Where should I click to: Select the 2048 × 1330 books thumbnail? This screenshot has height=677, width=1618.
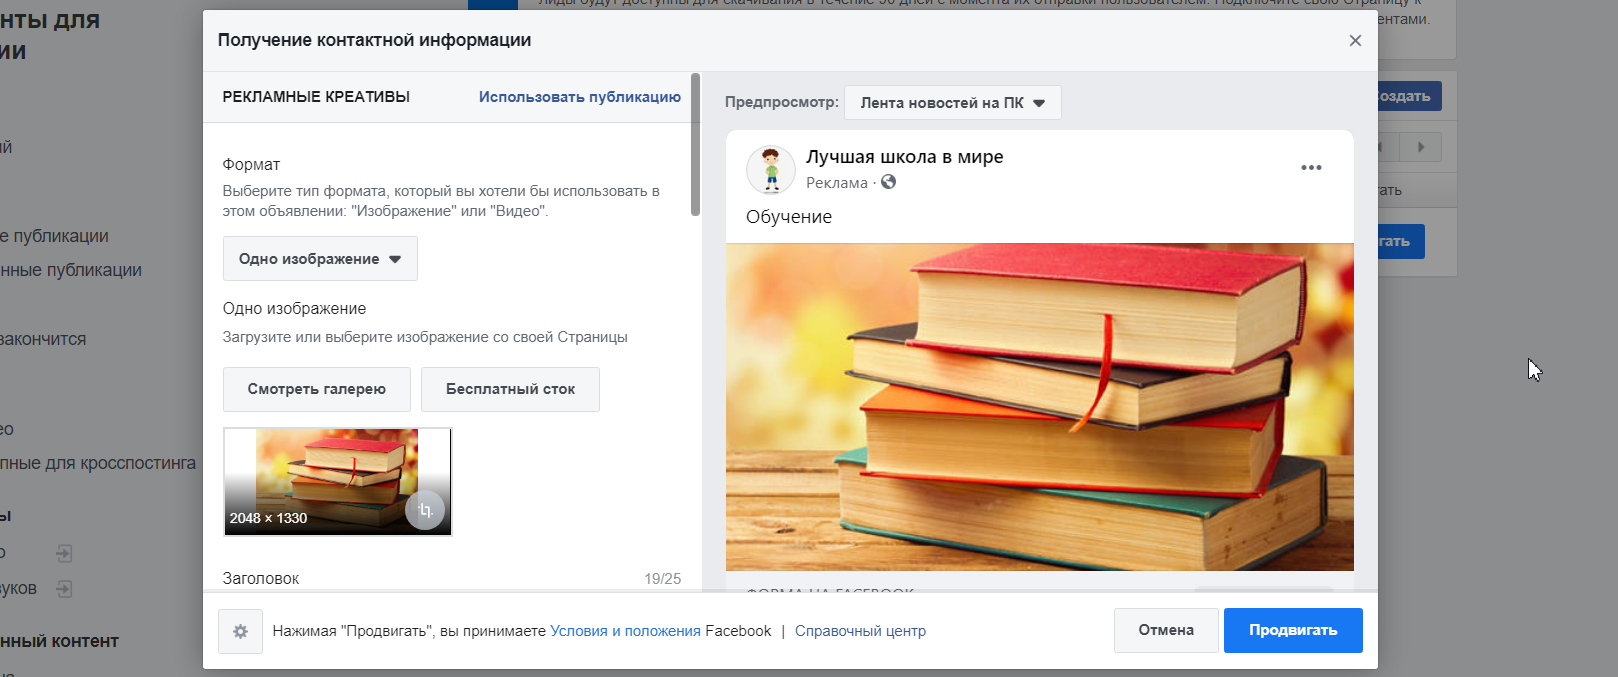[x=337, y=482]
